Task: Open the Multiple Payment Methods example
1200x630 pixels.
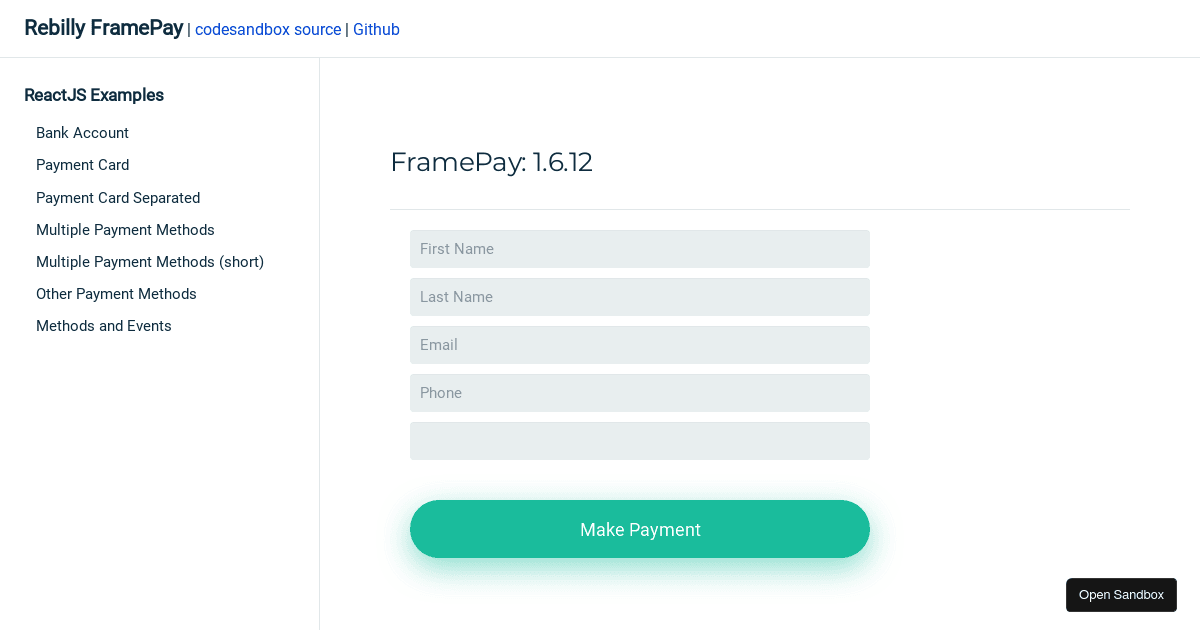Action: pos(125,230)
